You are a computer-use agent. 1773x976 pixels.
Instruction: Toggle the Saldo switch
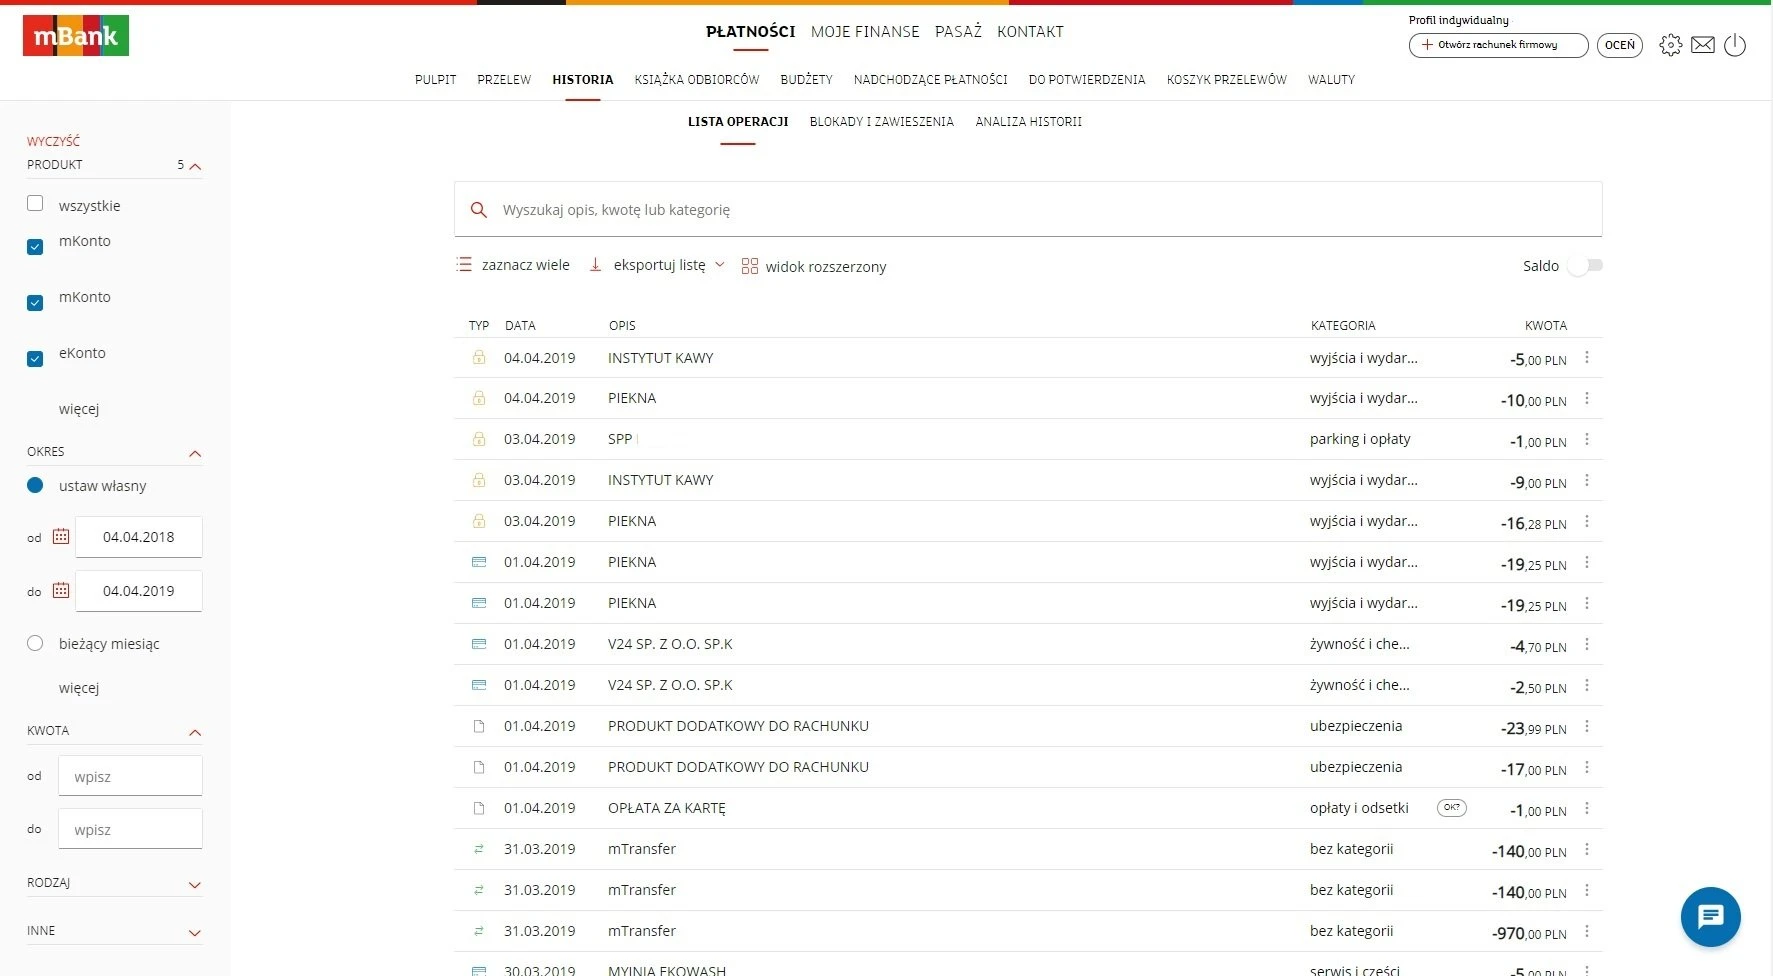point(1585,266)
